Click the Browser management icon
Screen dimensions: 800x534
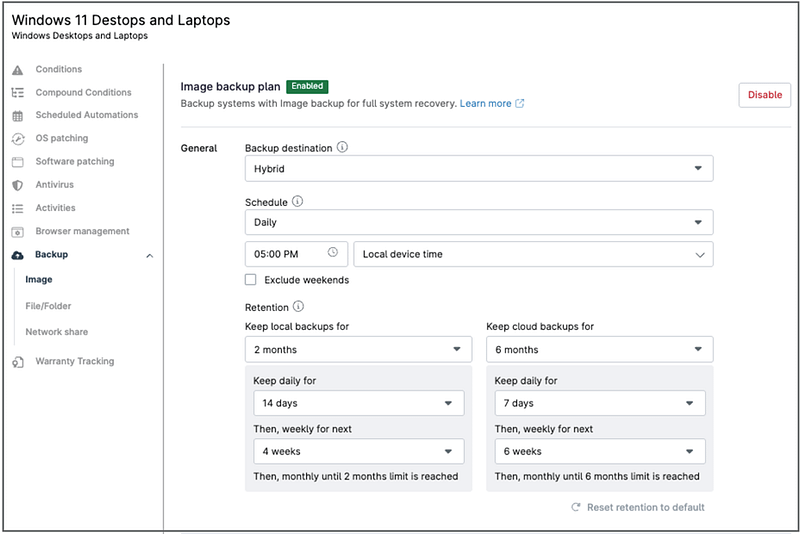17,232
